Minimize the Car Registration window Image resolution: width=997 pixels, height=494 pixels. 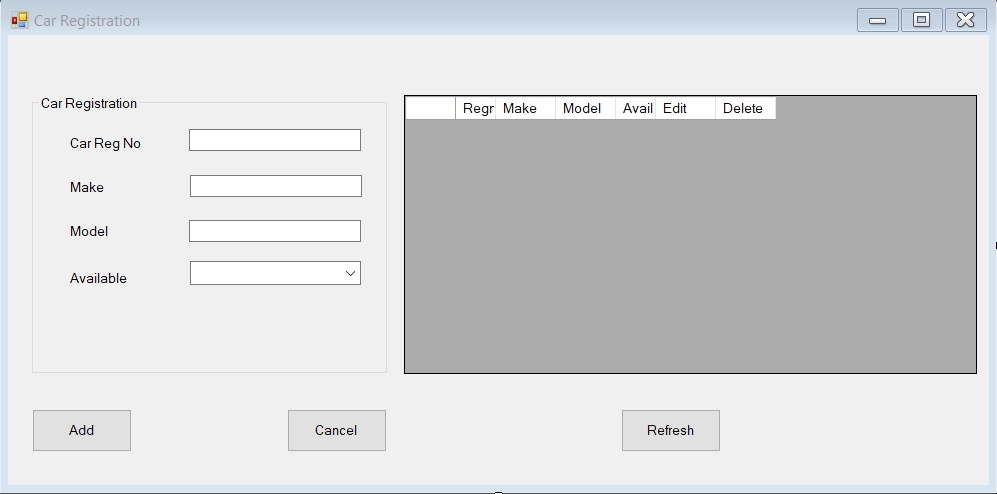coord(877,20)
